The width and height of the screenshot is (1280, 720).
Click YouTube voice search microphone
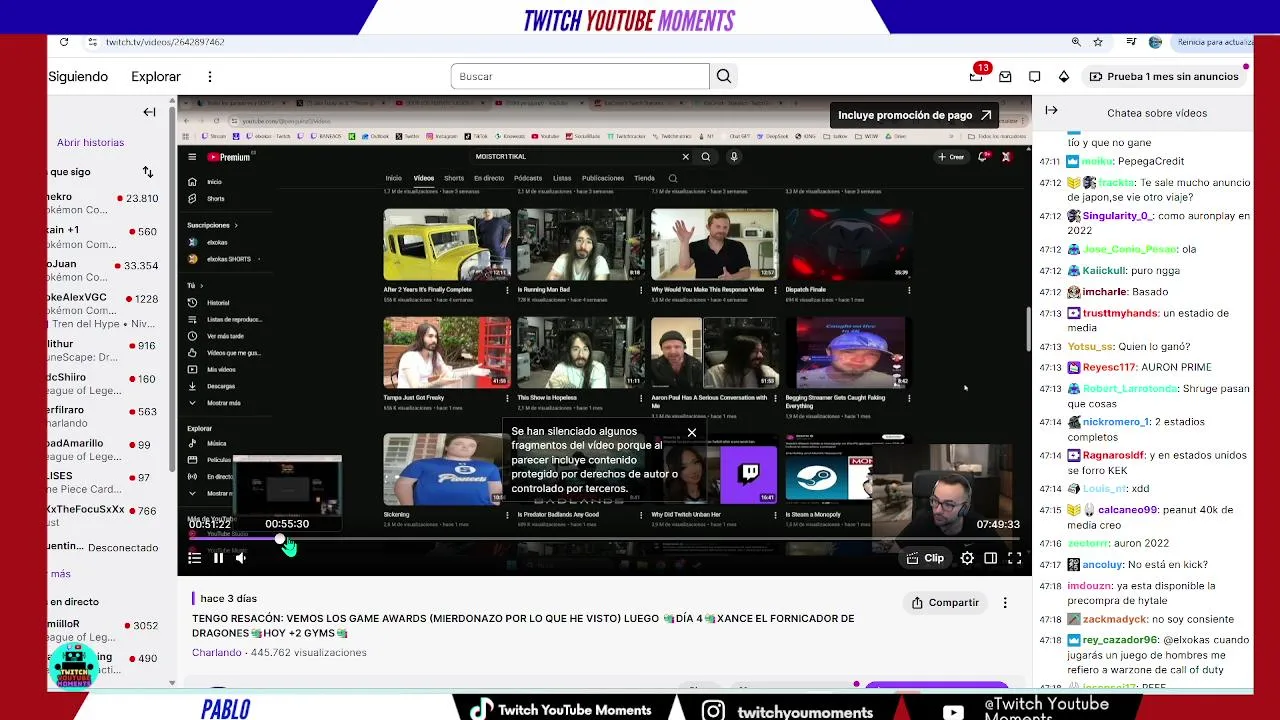pos(734,157)
